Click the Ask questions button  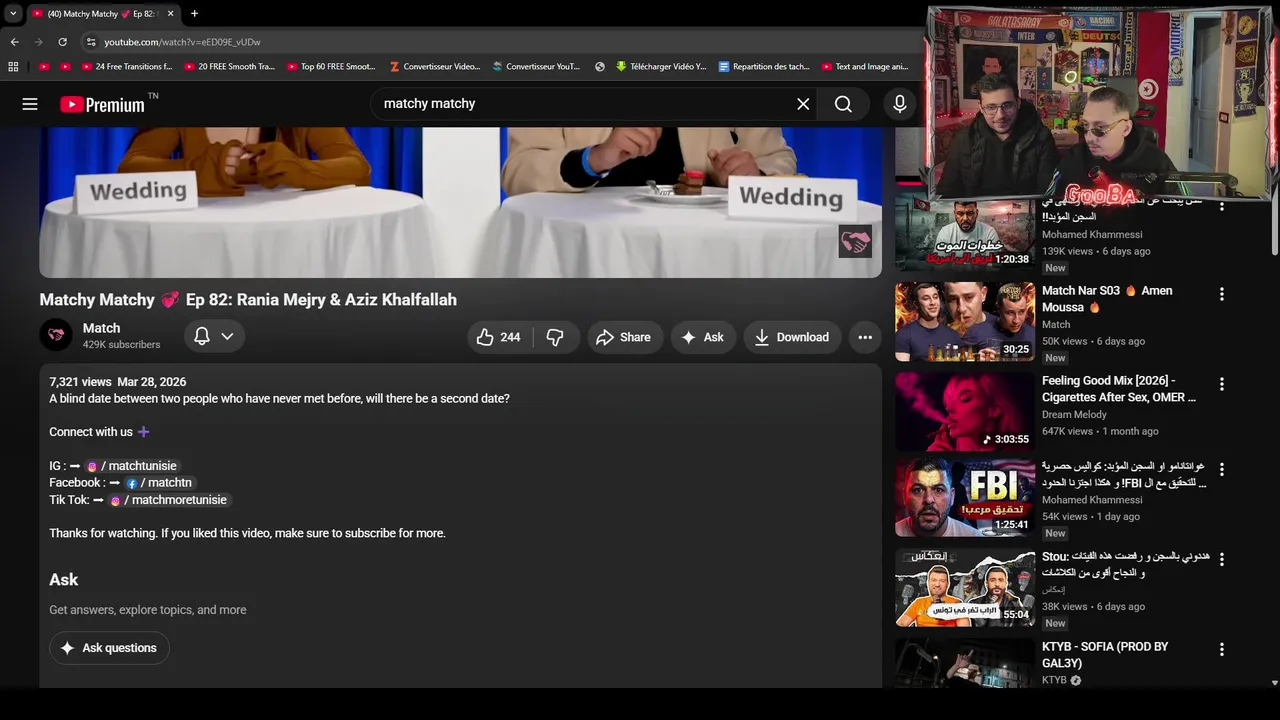[109, 648]
